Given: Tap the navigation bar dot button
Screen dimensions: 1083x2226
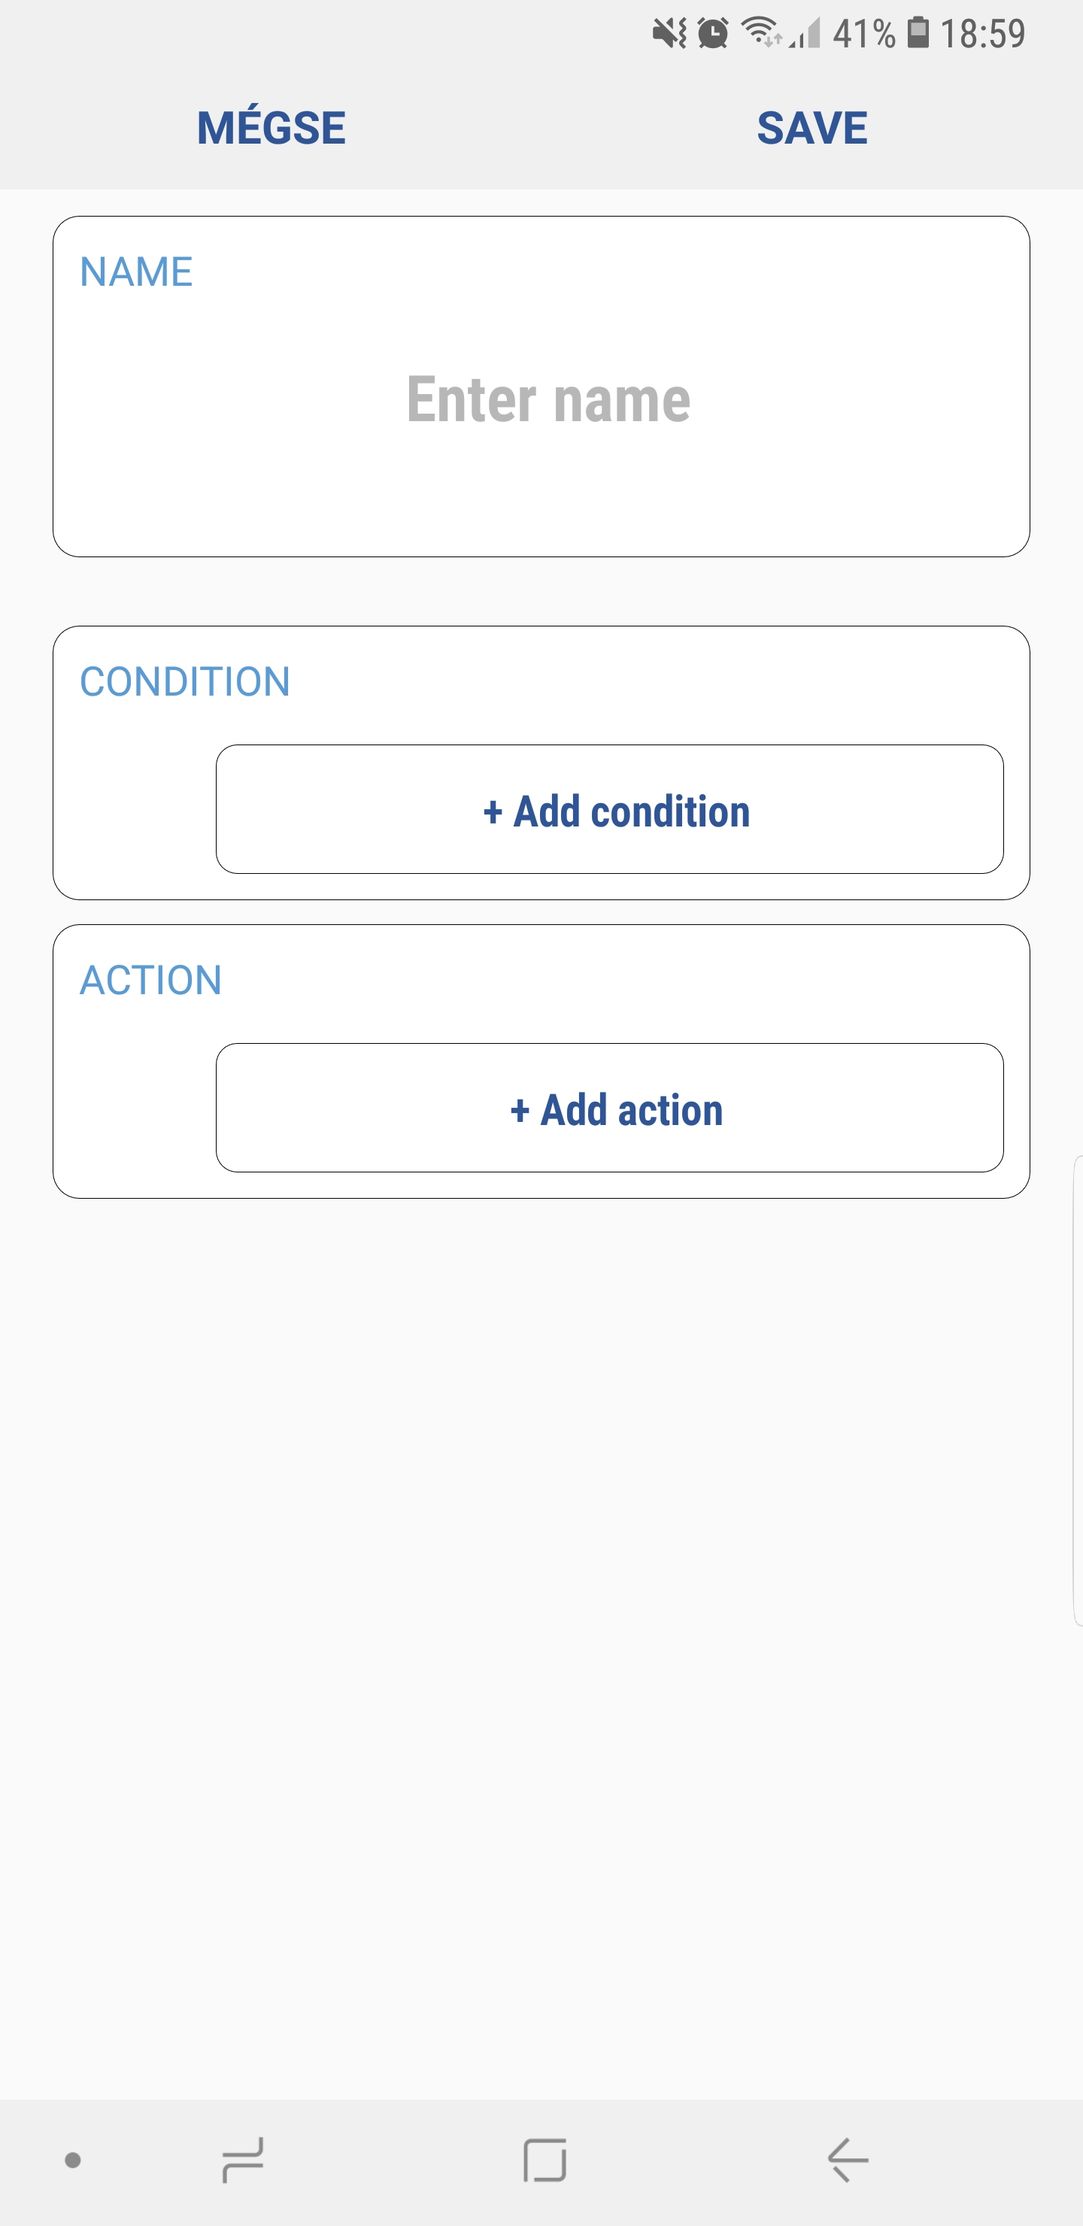Looking at the screenshot, I should click(x=73, y=2160).
